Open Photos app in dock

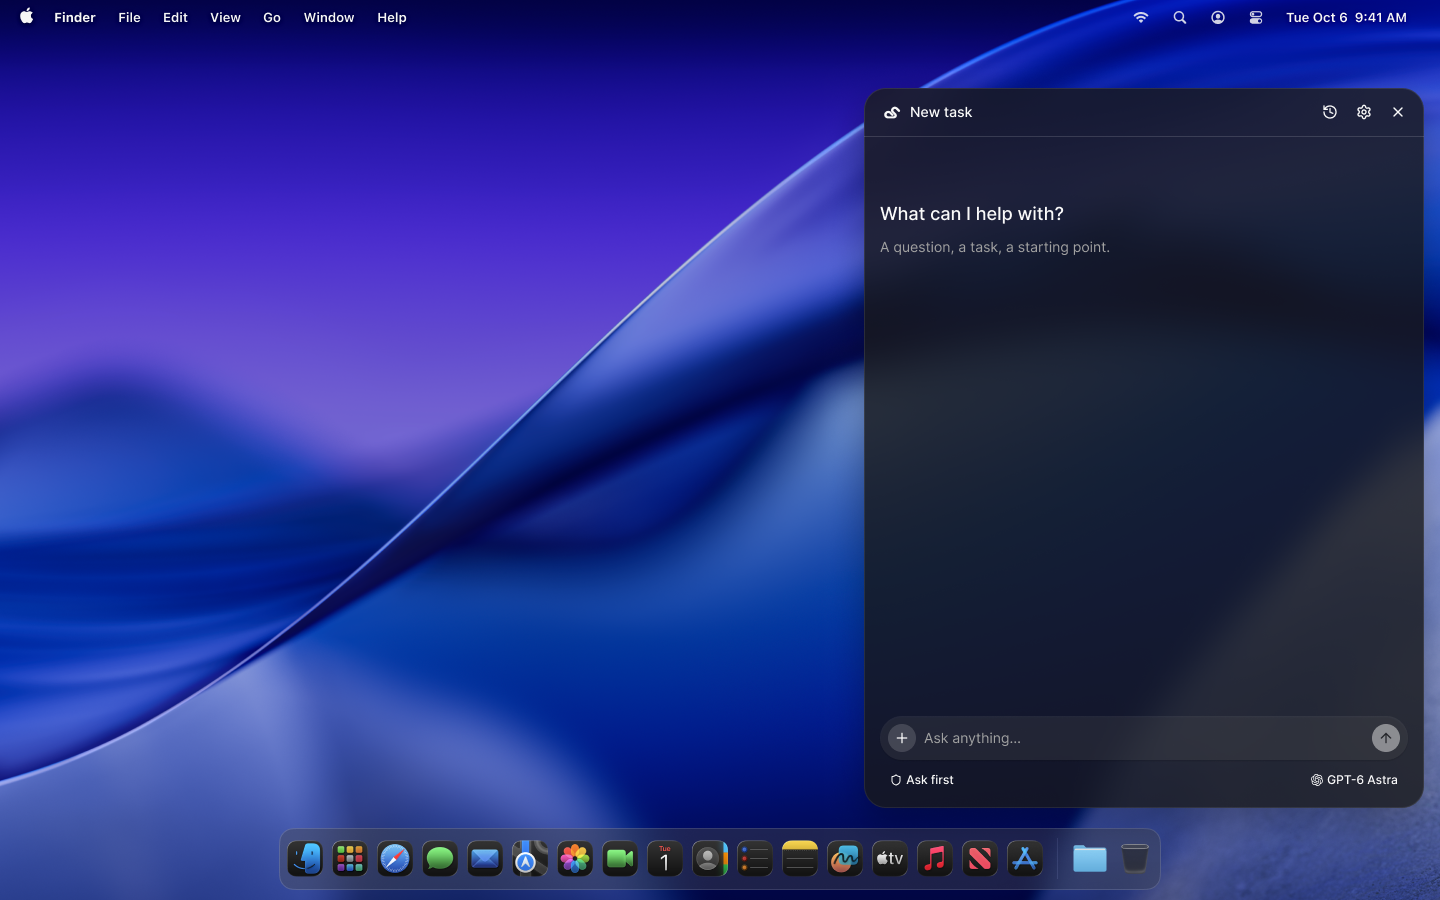575,859
